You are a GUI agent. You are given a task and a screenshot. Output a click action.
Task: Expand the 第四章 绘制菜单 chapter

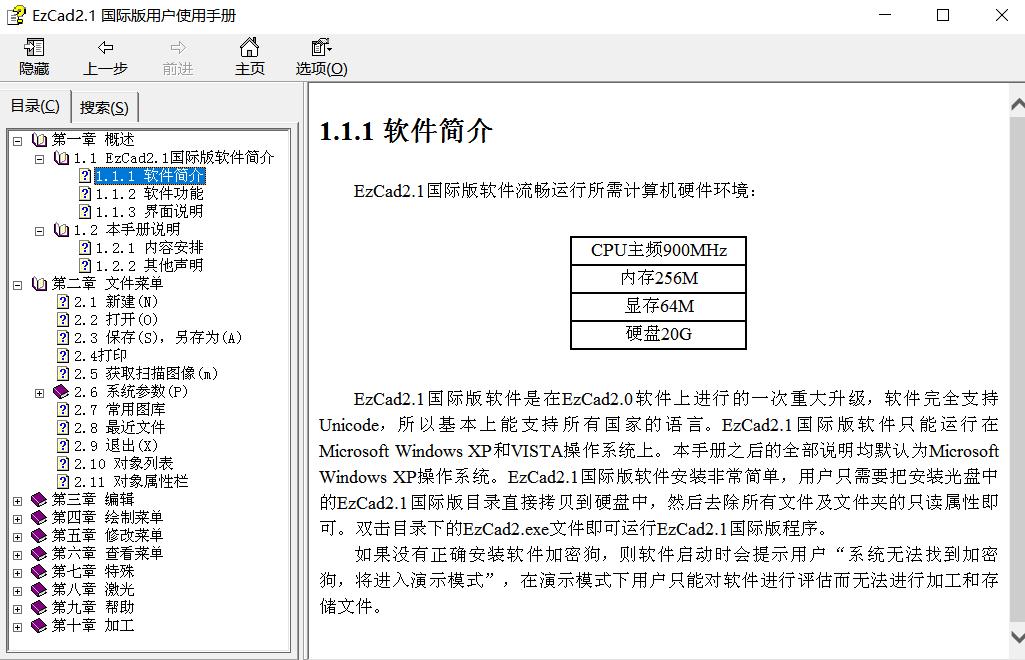point(18,519)
